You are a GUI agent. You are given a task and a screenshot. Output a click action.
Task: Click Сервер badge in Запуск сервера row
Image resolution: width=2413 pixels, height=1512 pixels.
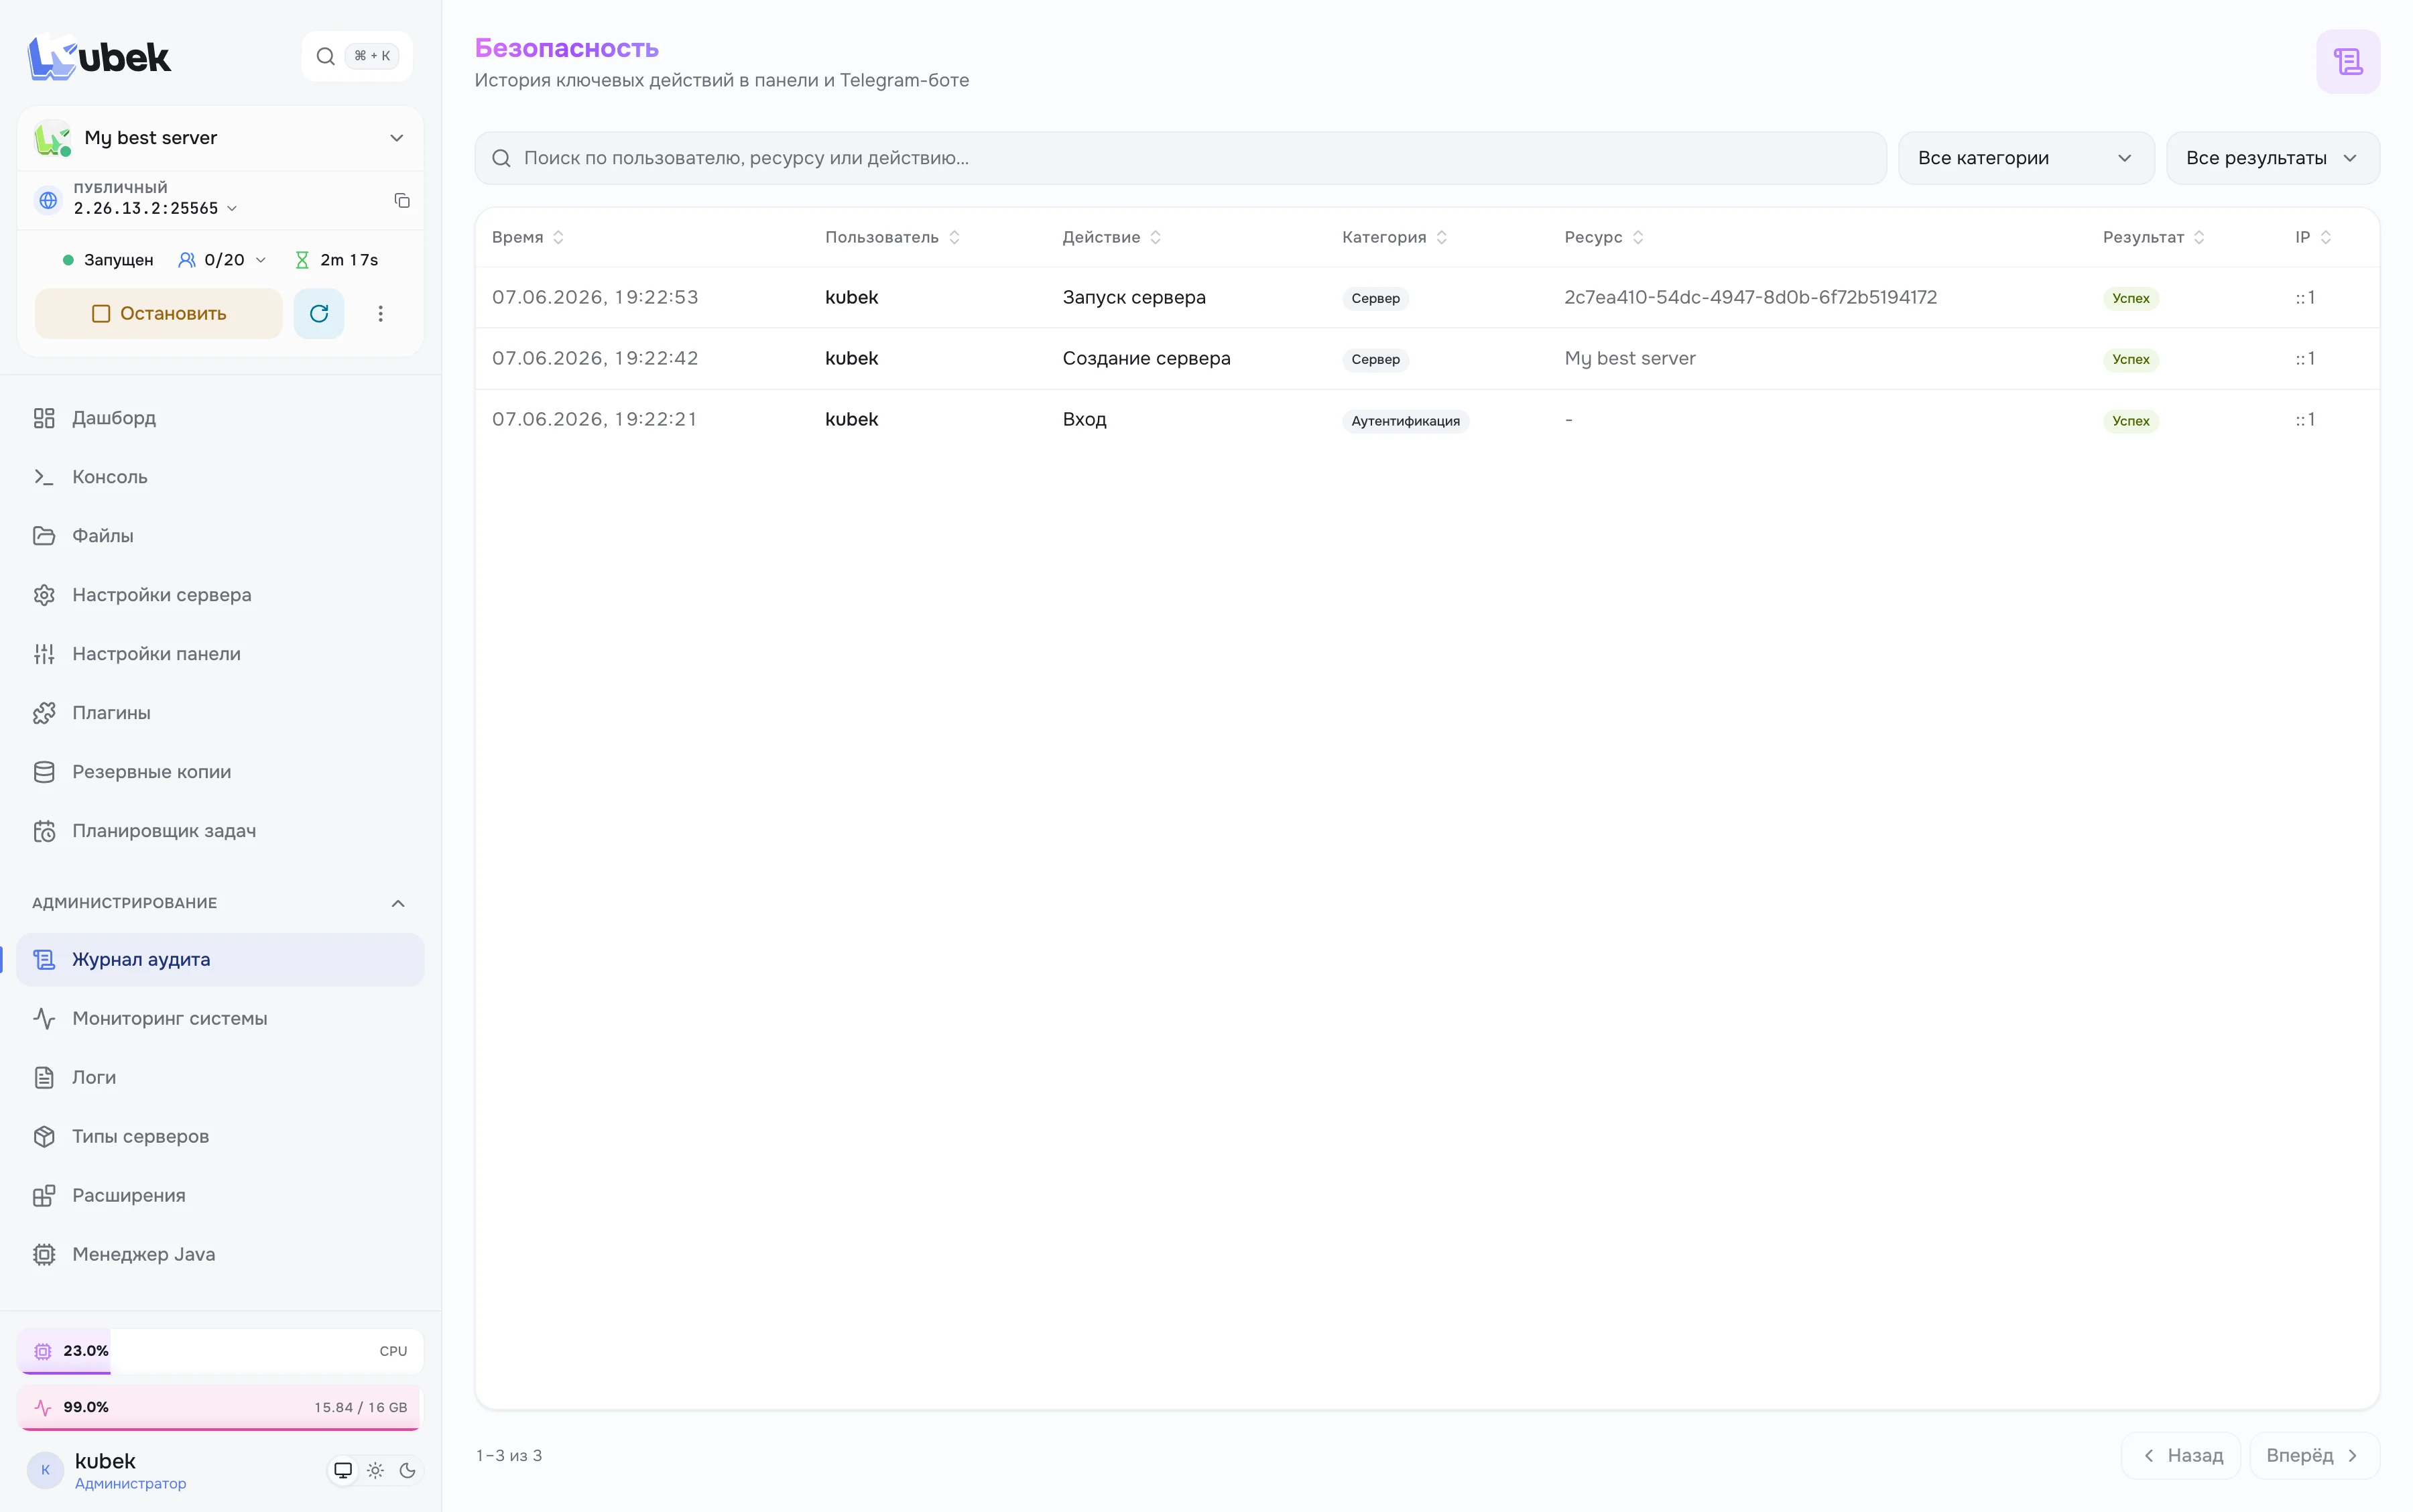[1375, 298]
